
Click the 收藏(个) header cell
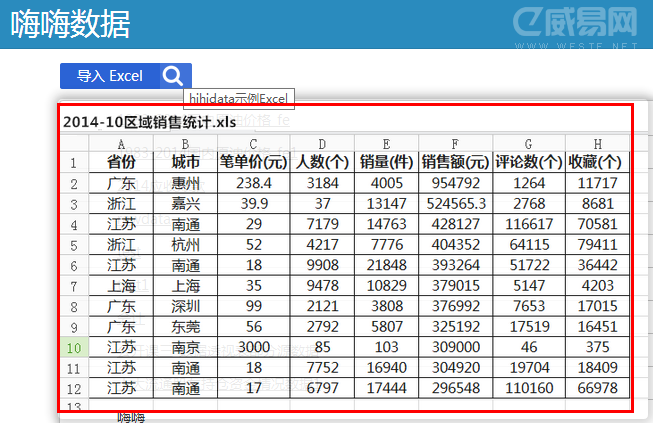pos(597,162)
